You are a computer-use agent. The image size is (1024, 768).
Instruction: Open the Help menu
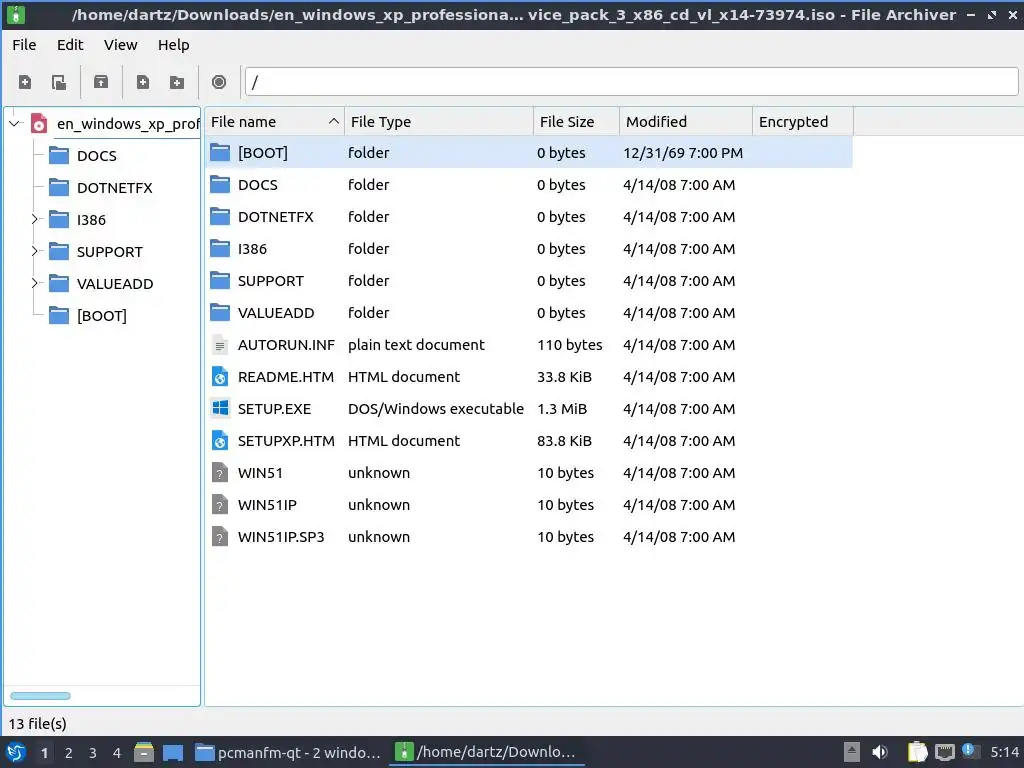(x=174, y=45)
